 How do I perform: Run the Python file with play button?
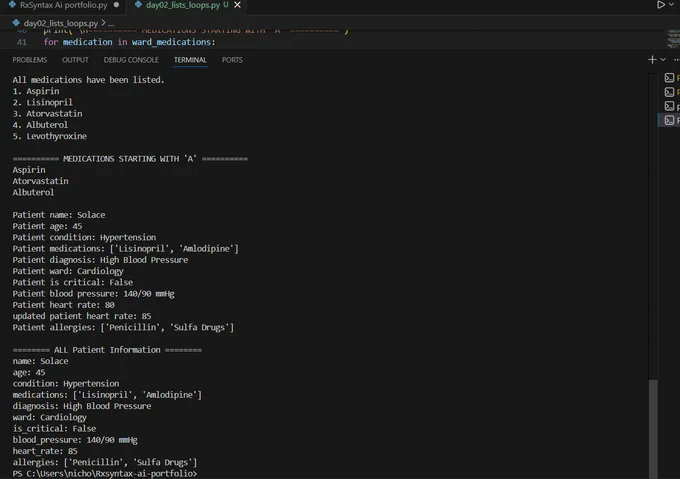coord(660,5)
